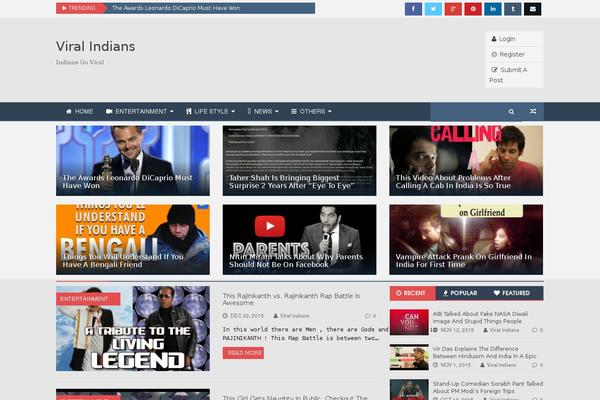Open the Pinterest social icon
The height and width of the screenshot is (400, 600).
point(473,9)
